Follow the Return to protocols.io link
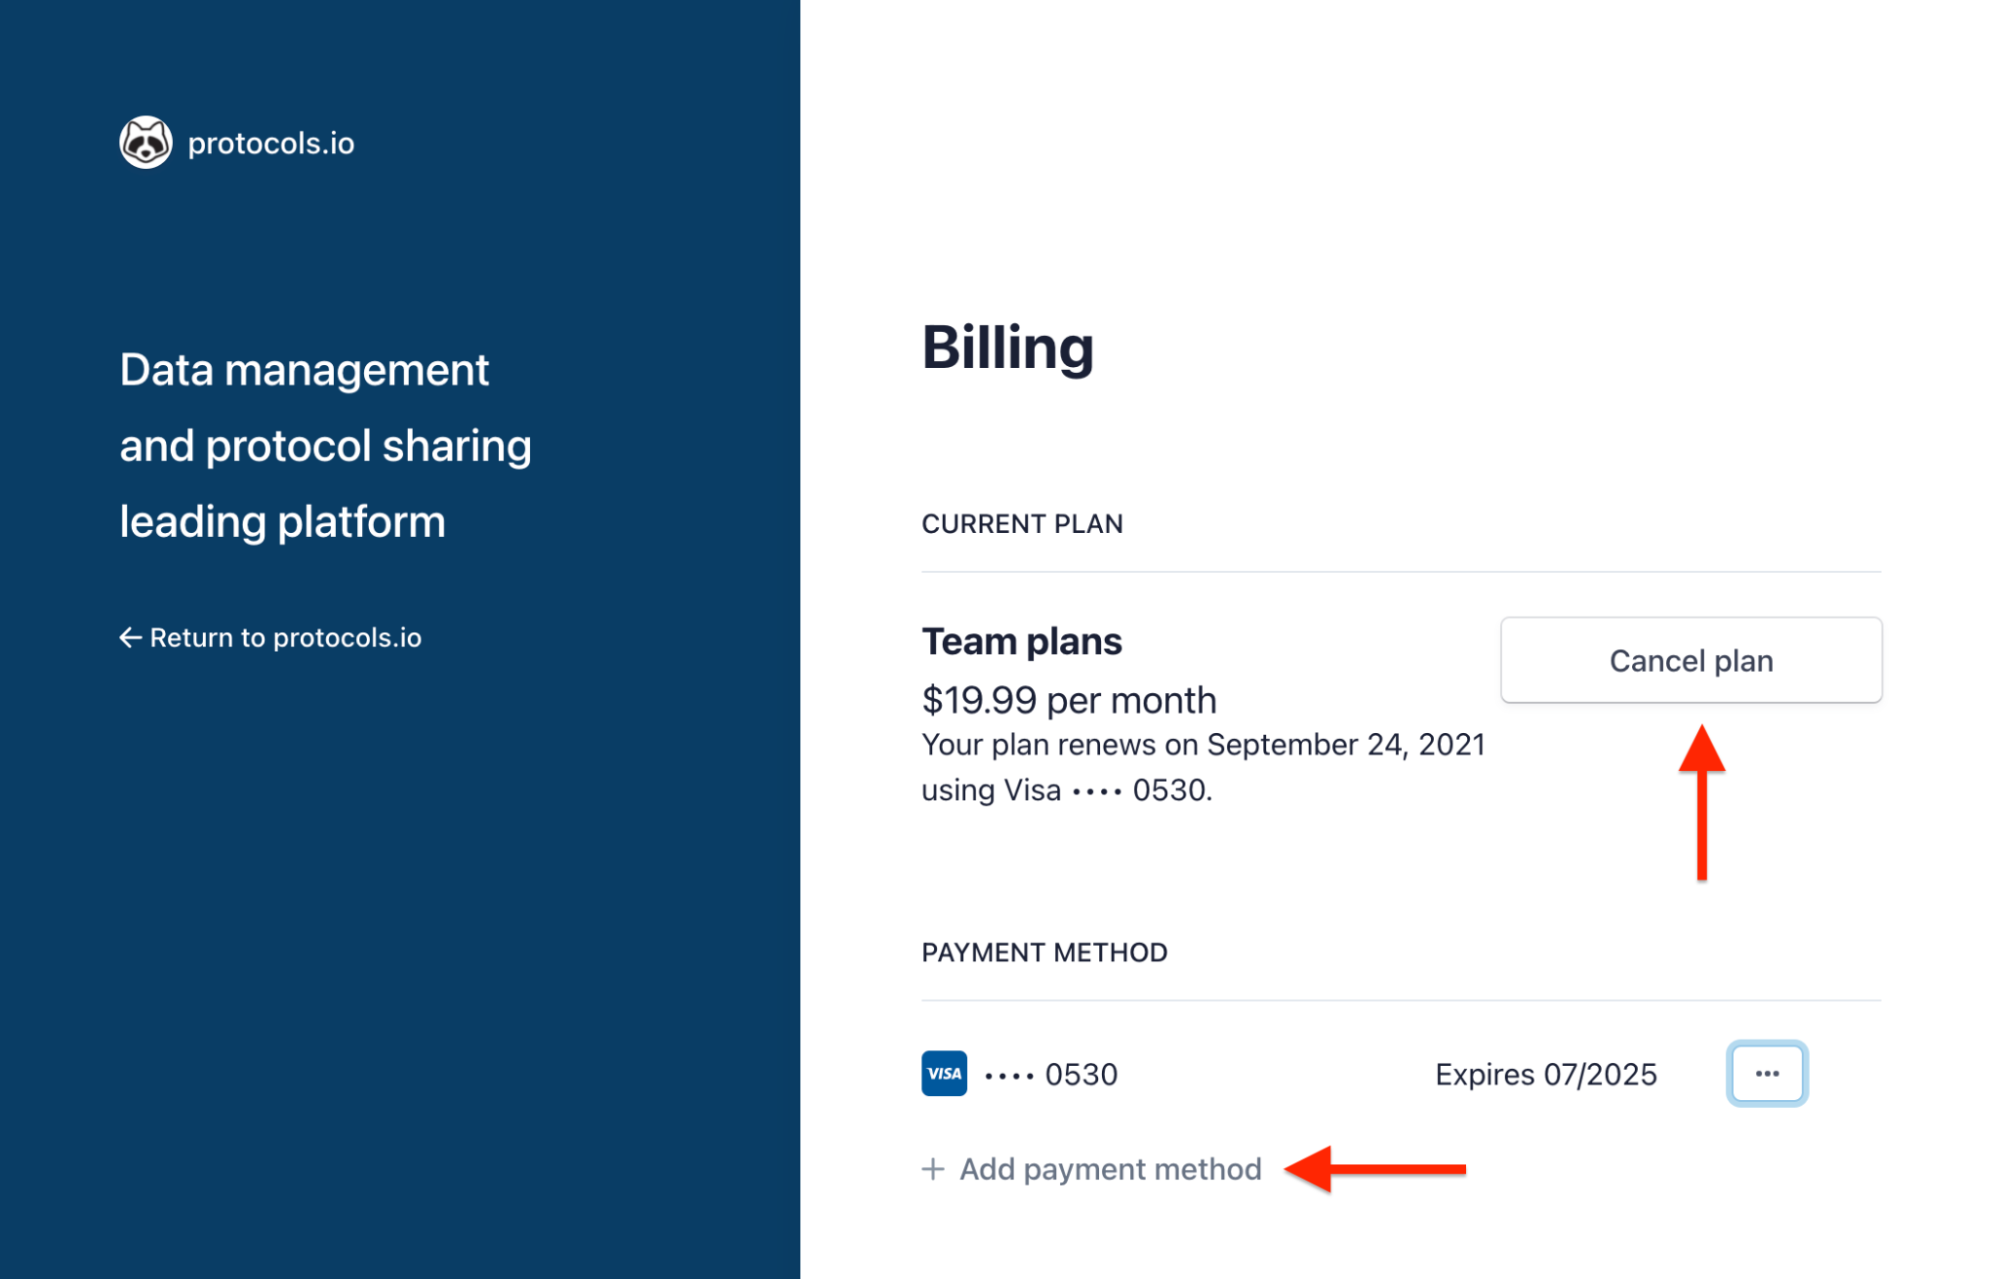The width and height of the screenshot is (1999, 1279). [285, 638]
